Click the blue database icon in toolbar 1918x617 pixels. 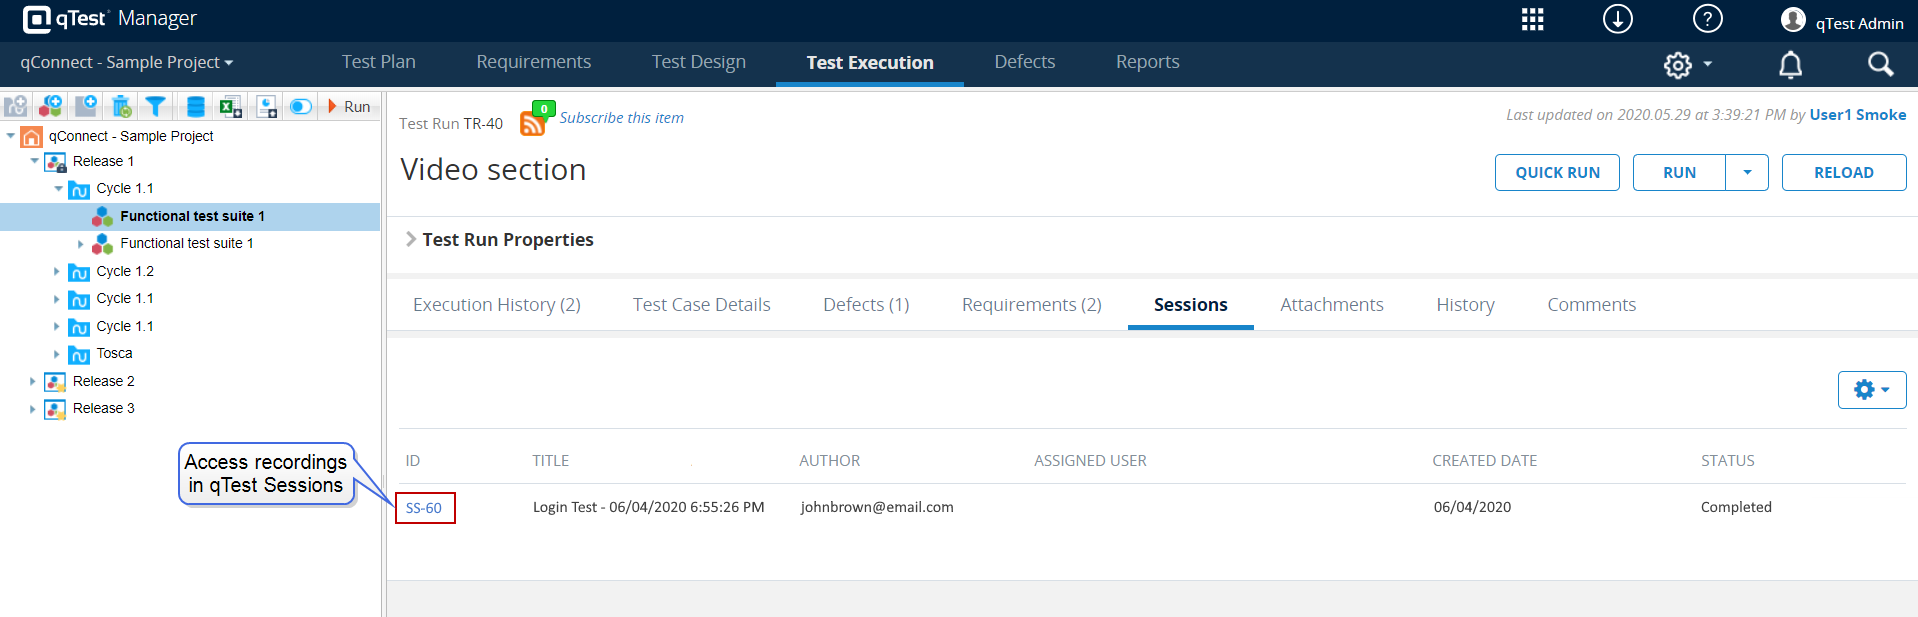[x=196, y=107]
